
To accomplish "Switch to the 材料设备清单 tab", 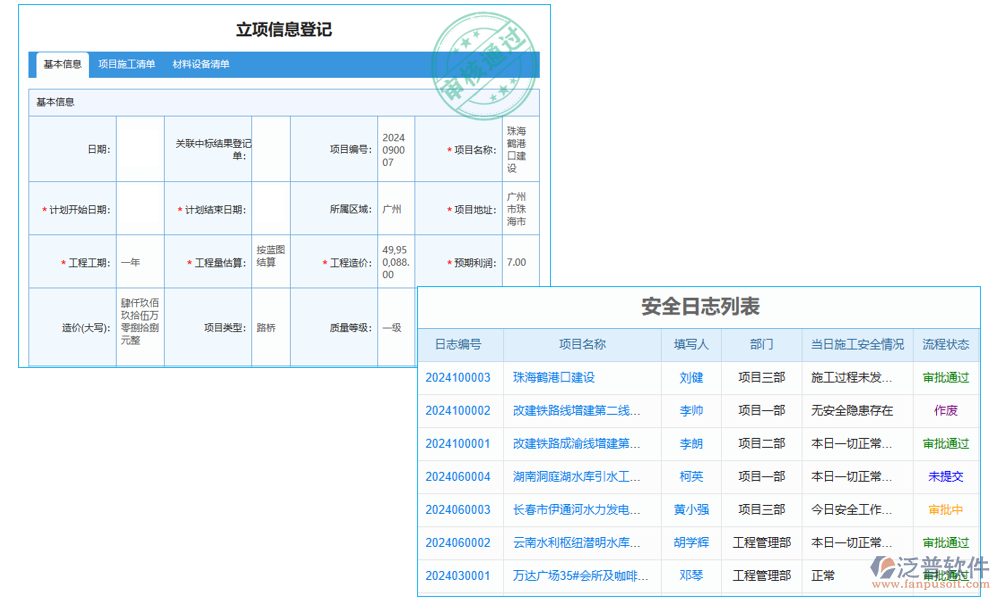I will [x=203, y=64].
